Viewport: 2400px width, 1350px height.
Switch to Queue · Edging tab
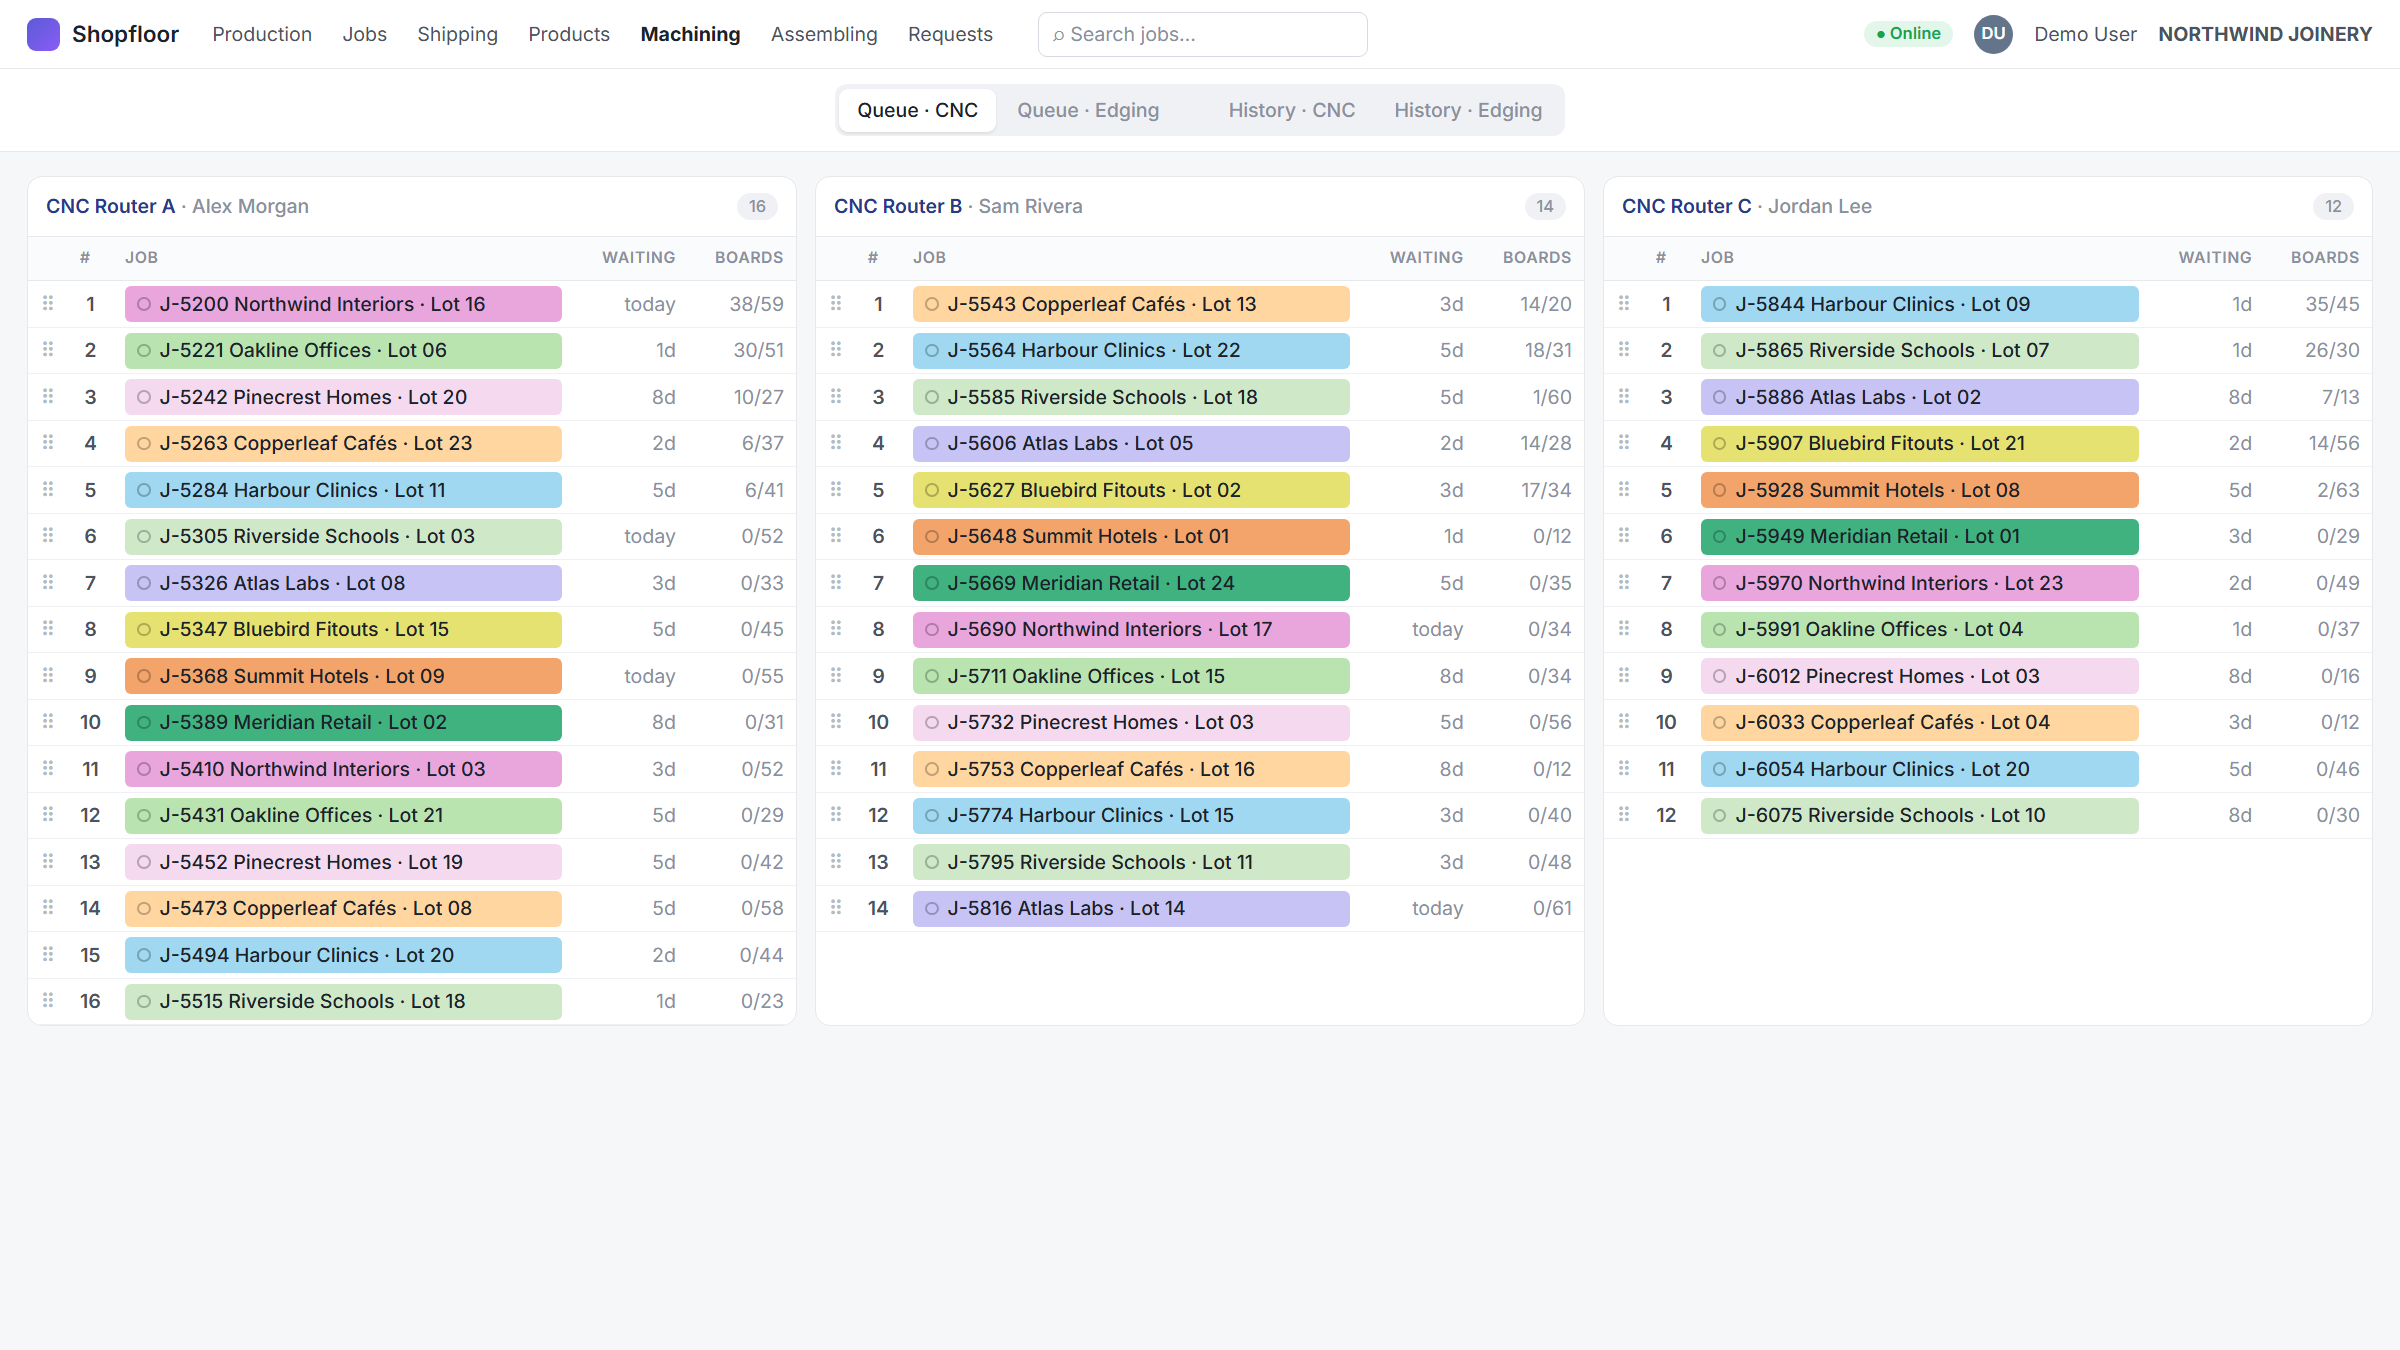pos(1088,110)
